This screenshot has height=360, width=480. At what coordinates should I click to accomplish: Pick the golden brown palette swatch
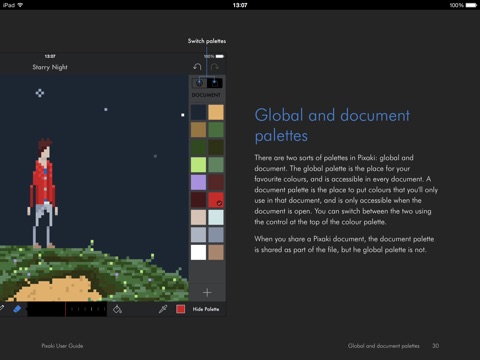pos(198,130)
